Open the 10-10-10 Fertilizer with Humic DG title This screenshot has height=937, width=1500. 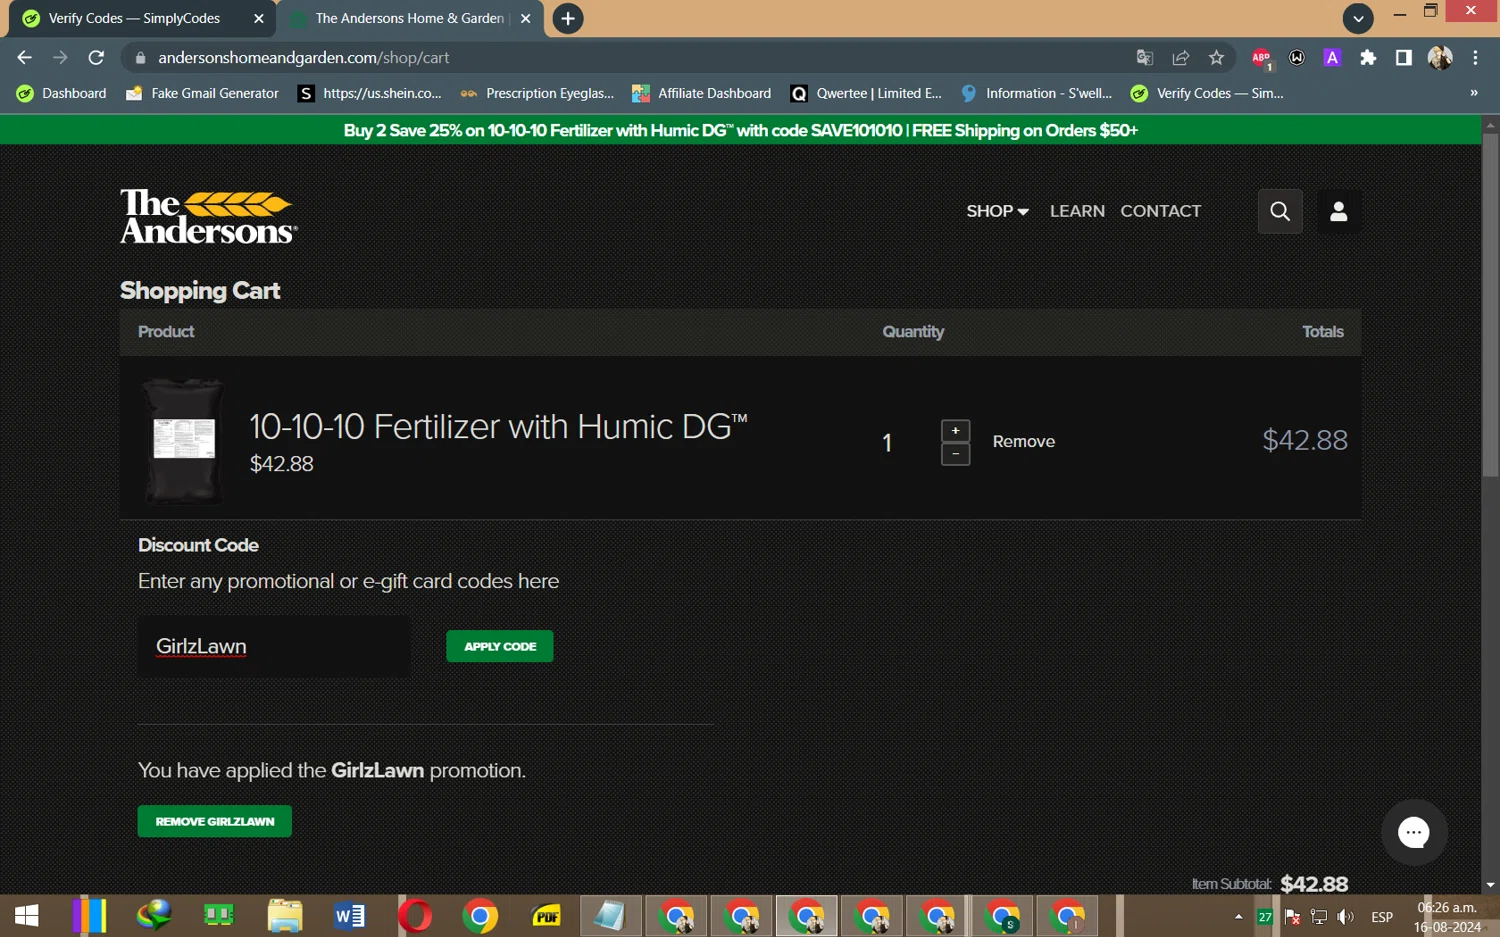coord(498,427)
